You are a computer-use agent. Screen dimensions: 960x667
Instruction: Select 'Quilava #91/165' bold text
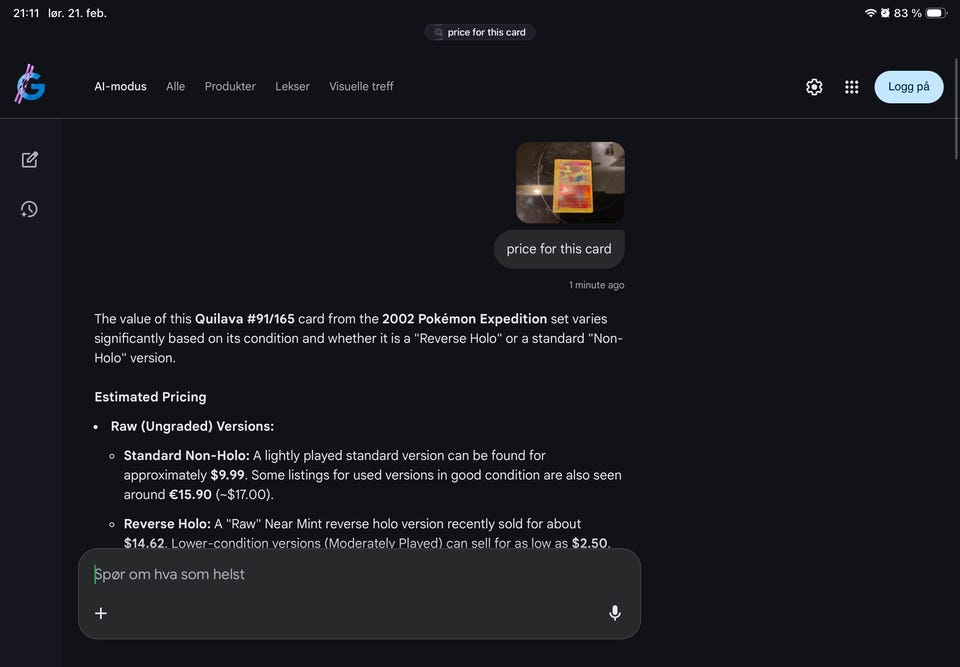pos(245,318)
